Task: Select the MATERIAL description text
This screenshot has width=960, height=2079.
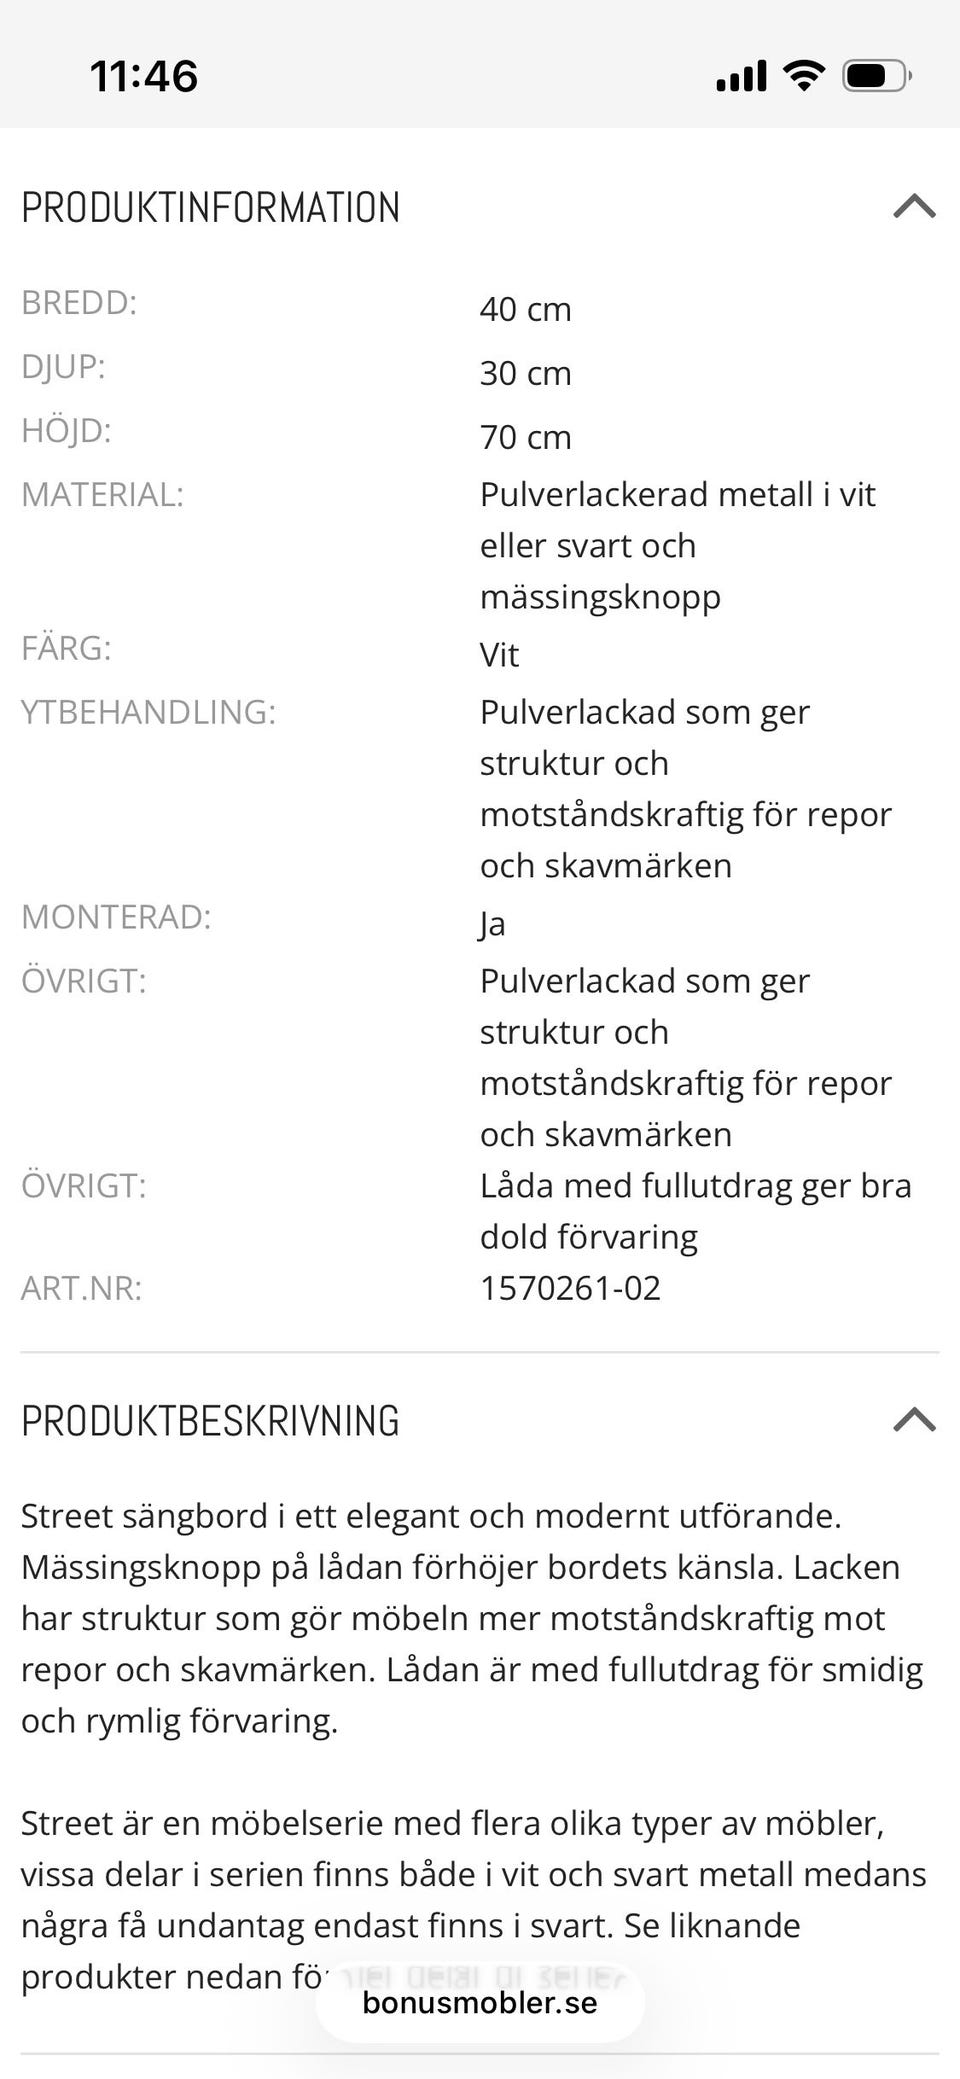Action: point(677,545)
